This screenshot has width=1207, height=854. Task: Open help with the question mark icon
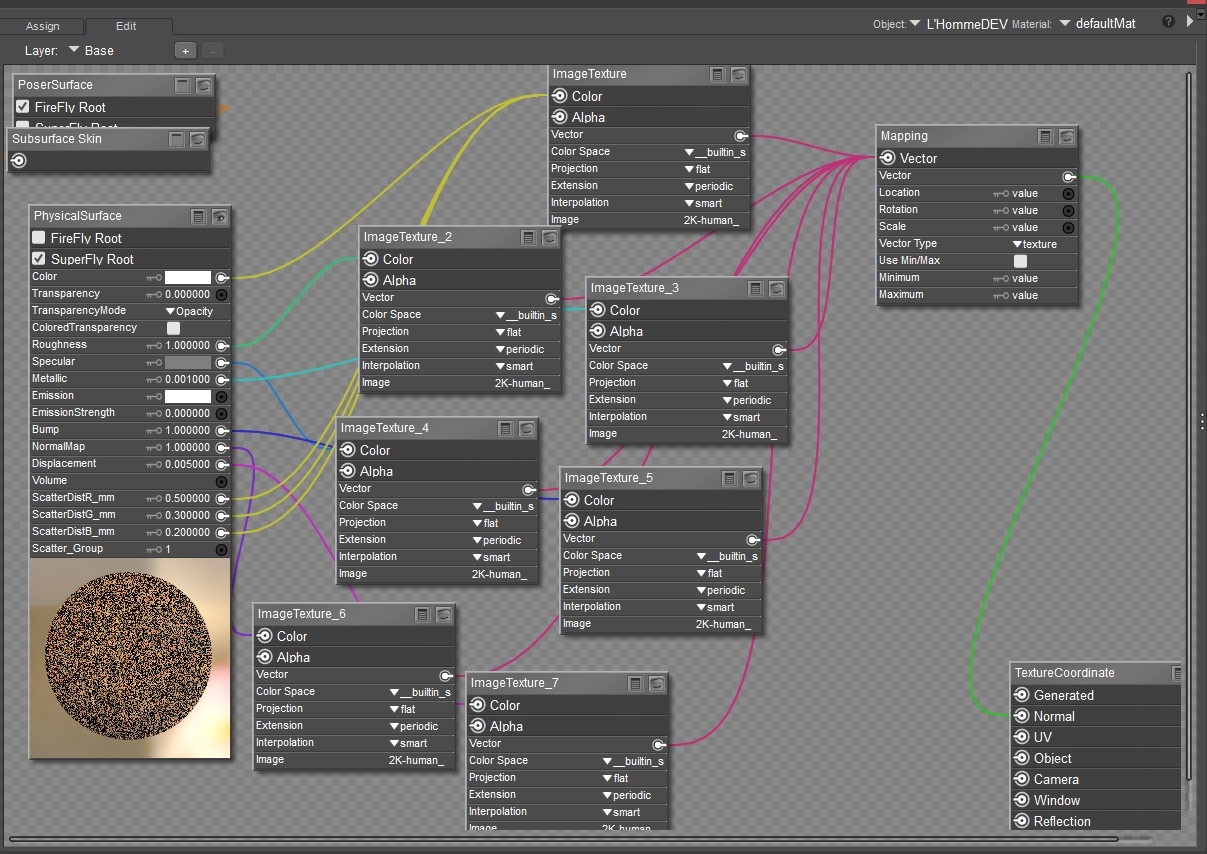[1168, 22]
